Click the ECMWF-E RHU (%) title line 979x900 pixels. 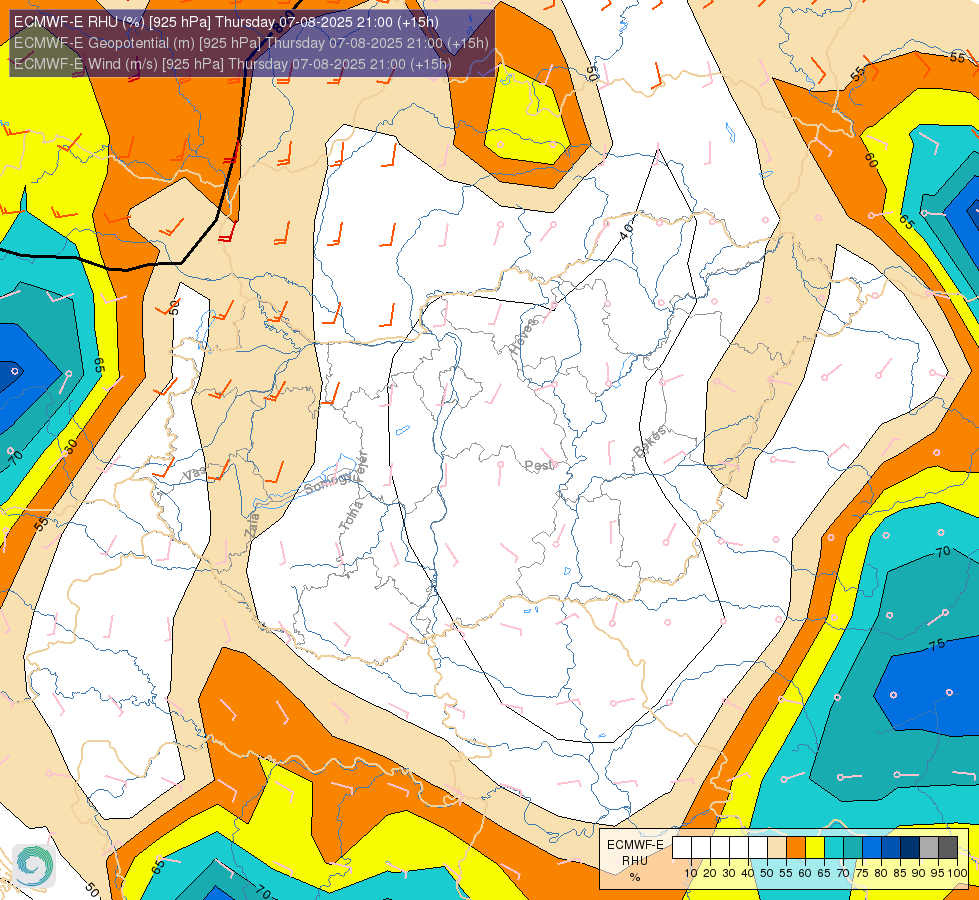[x=226, y=22]
